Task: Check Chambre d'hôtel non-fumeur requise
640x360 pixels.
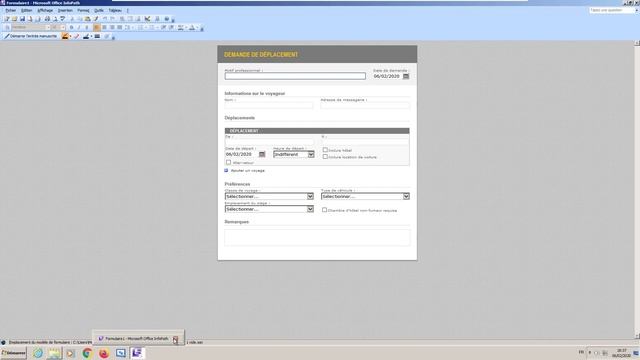Action: click(324, 210)
